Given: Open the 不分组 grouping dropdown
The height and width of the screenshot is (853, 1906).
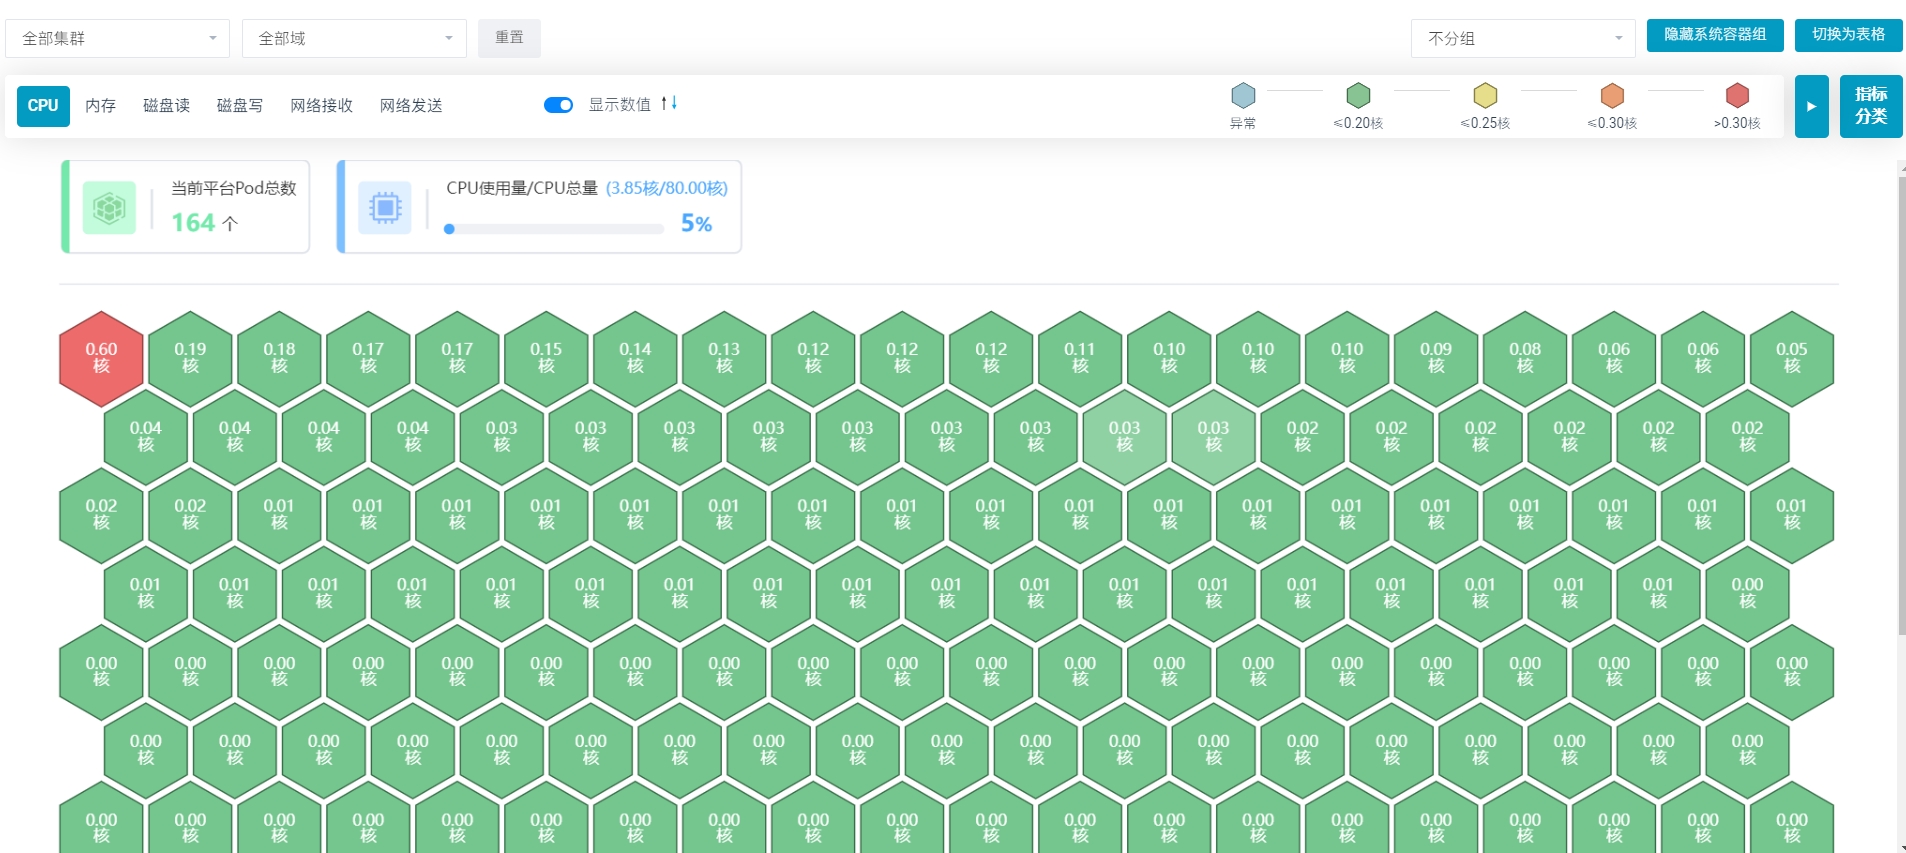Looking at the screenshot, I should point(1523,38).
